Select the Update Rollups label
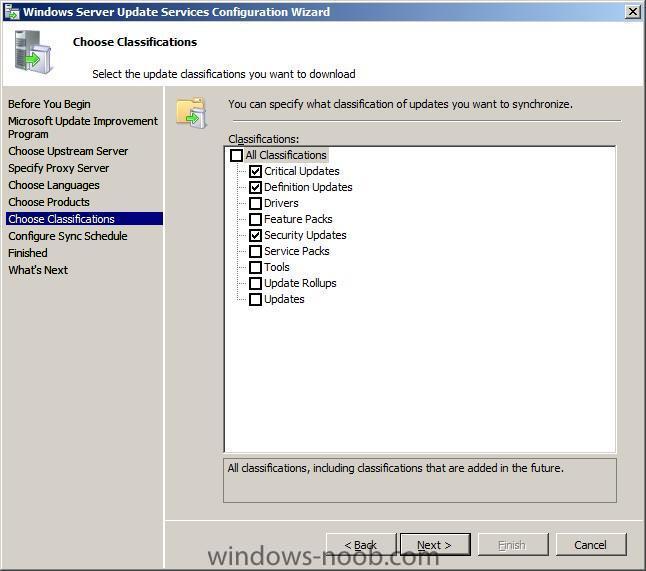 click(300, 283)
